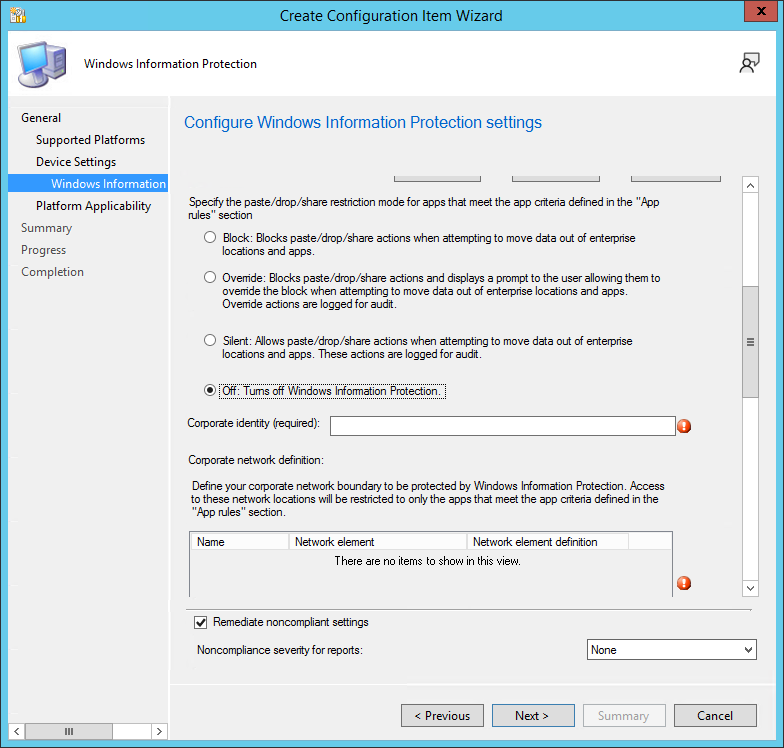The width and height of the screenshot is (784, 748).
Task: Click the Next button
Action: coord(532,715)
